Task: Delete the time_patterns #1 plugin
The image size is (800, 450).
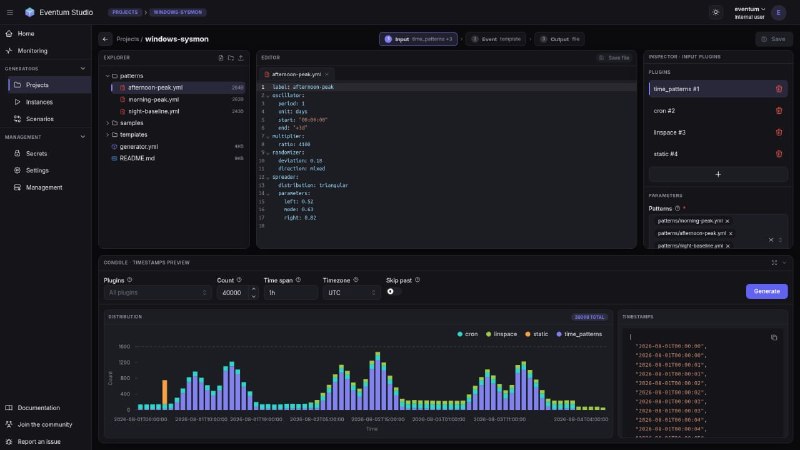Action: (779, 89)
